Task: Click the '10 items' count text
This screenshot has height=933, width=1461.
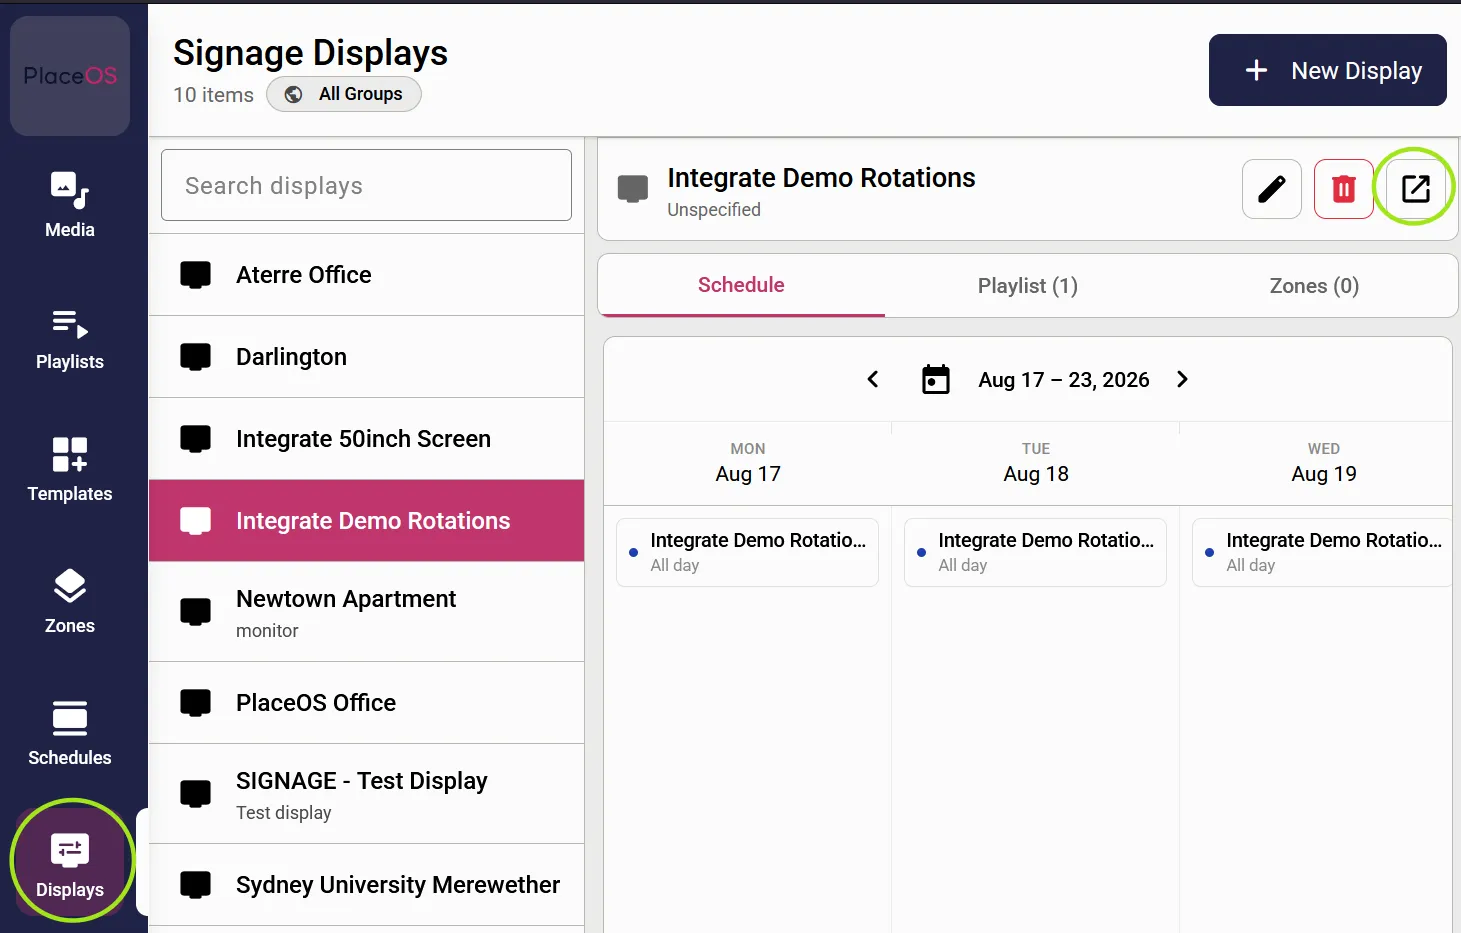Action: coord(213,95)
